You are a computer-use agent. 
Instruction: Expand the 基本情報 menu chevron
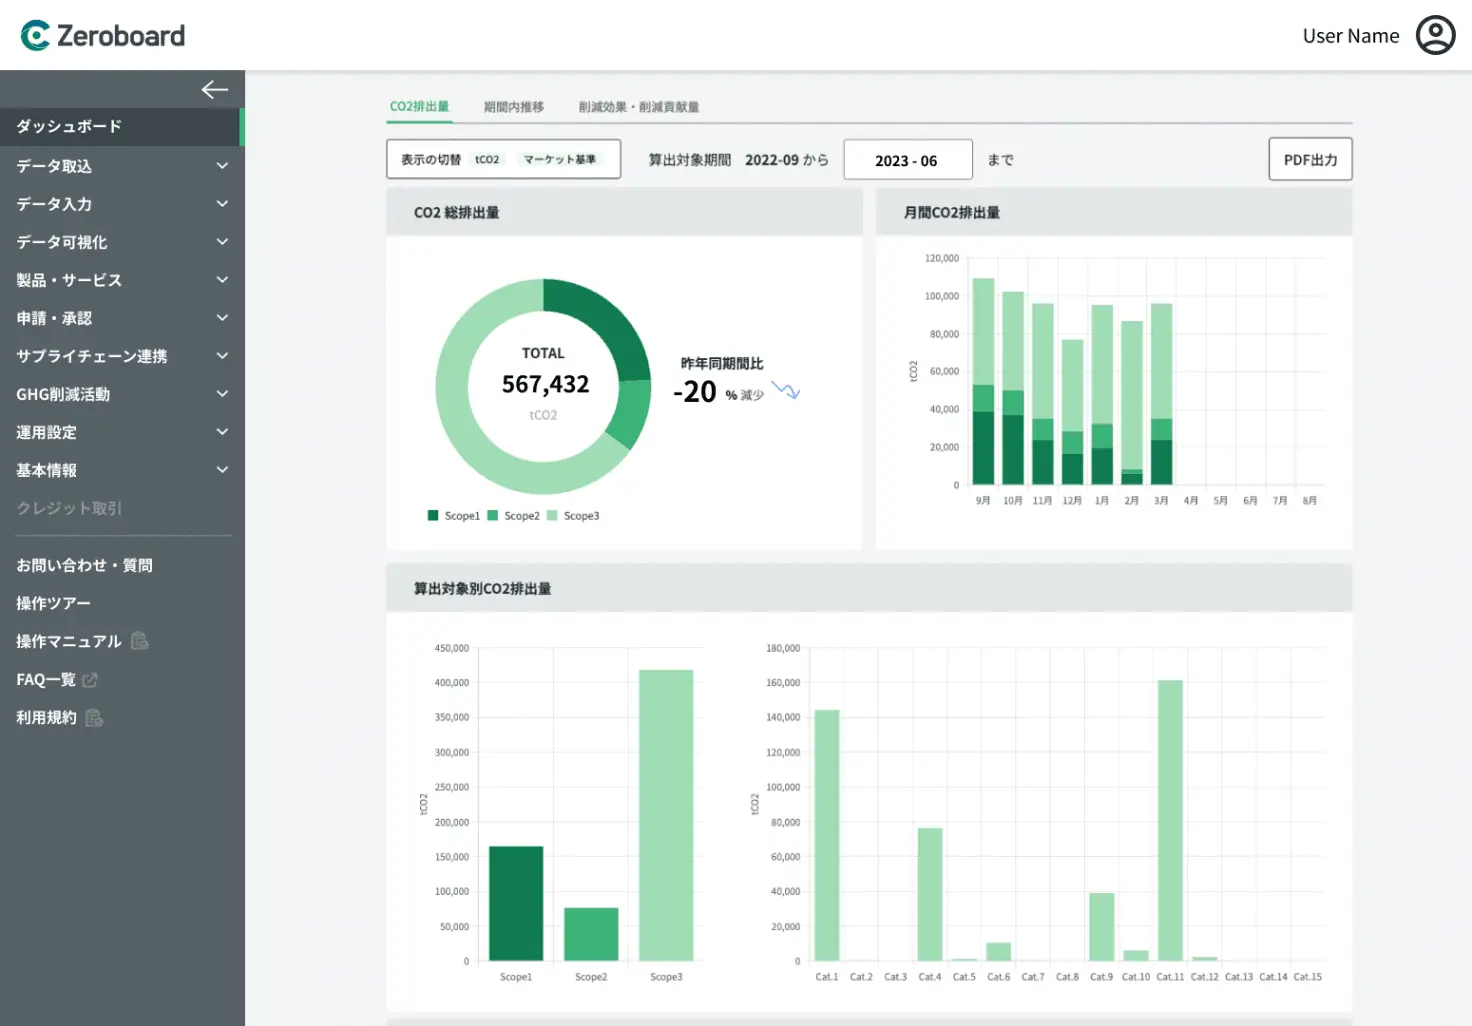[222, 470]
